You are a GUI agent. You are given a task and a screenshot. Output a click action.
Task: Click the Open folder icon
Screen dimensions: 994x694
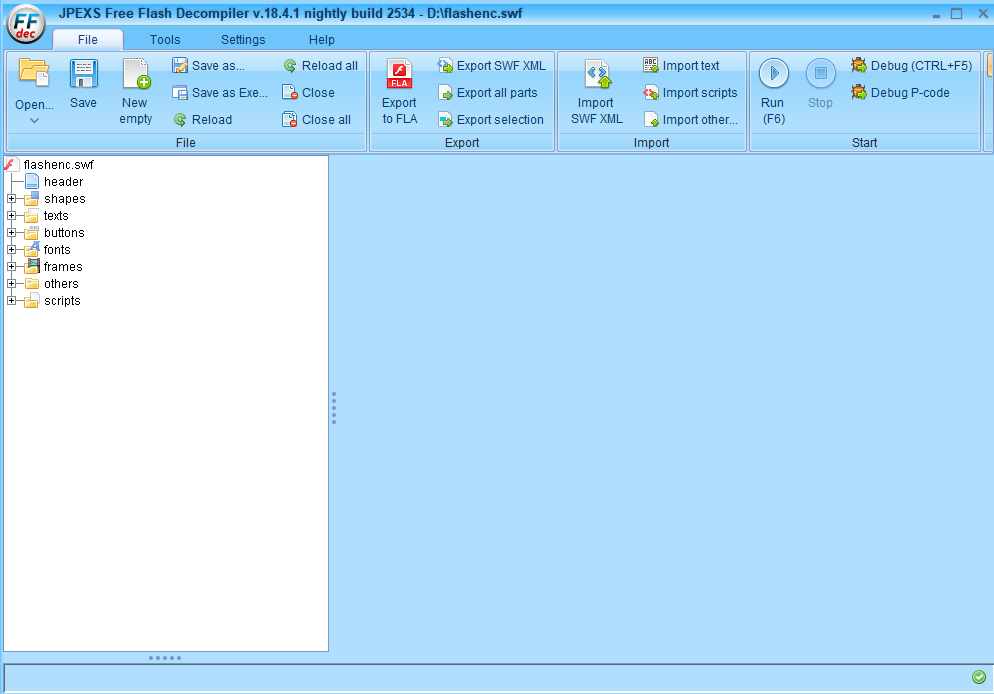[x=34, y=72]
